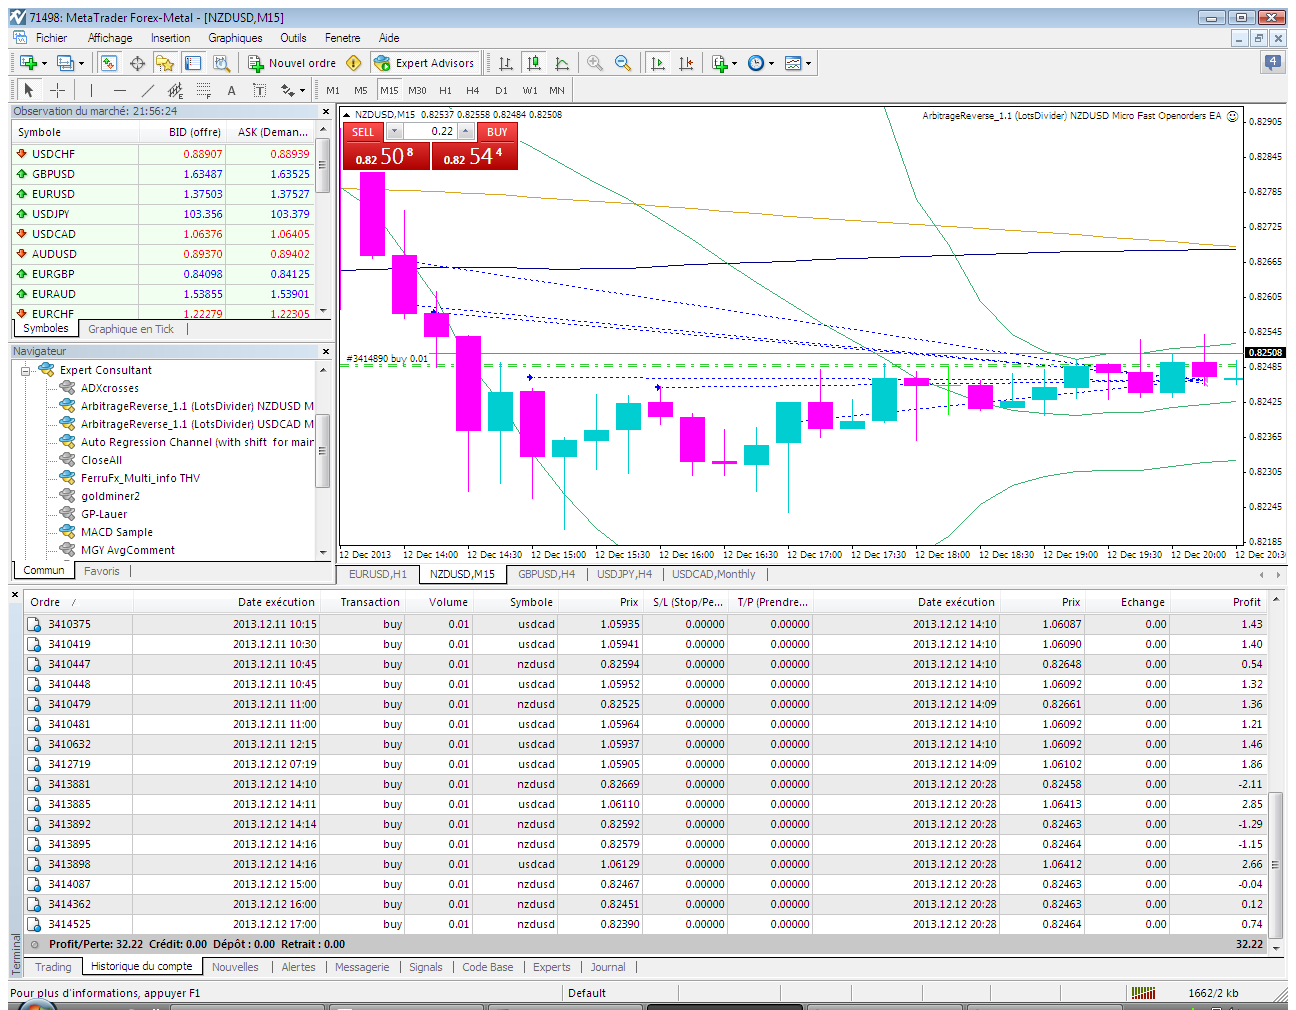This screenshot has width=1296, height=1010.
Task: Open the Graphique en Tick tab
Action: [131, 329]
